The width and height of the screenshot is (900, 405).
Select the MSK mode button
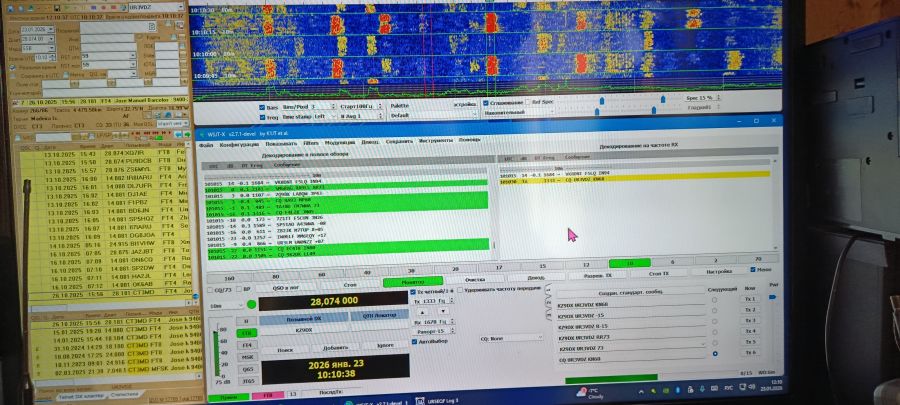248,356
